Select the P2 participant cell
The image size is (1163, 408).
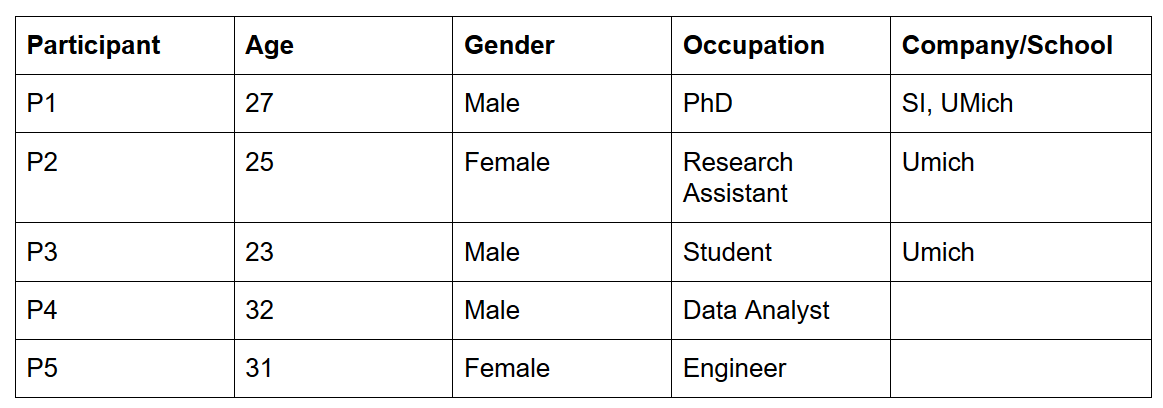125,177
